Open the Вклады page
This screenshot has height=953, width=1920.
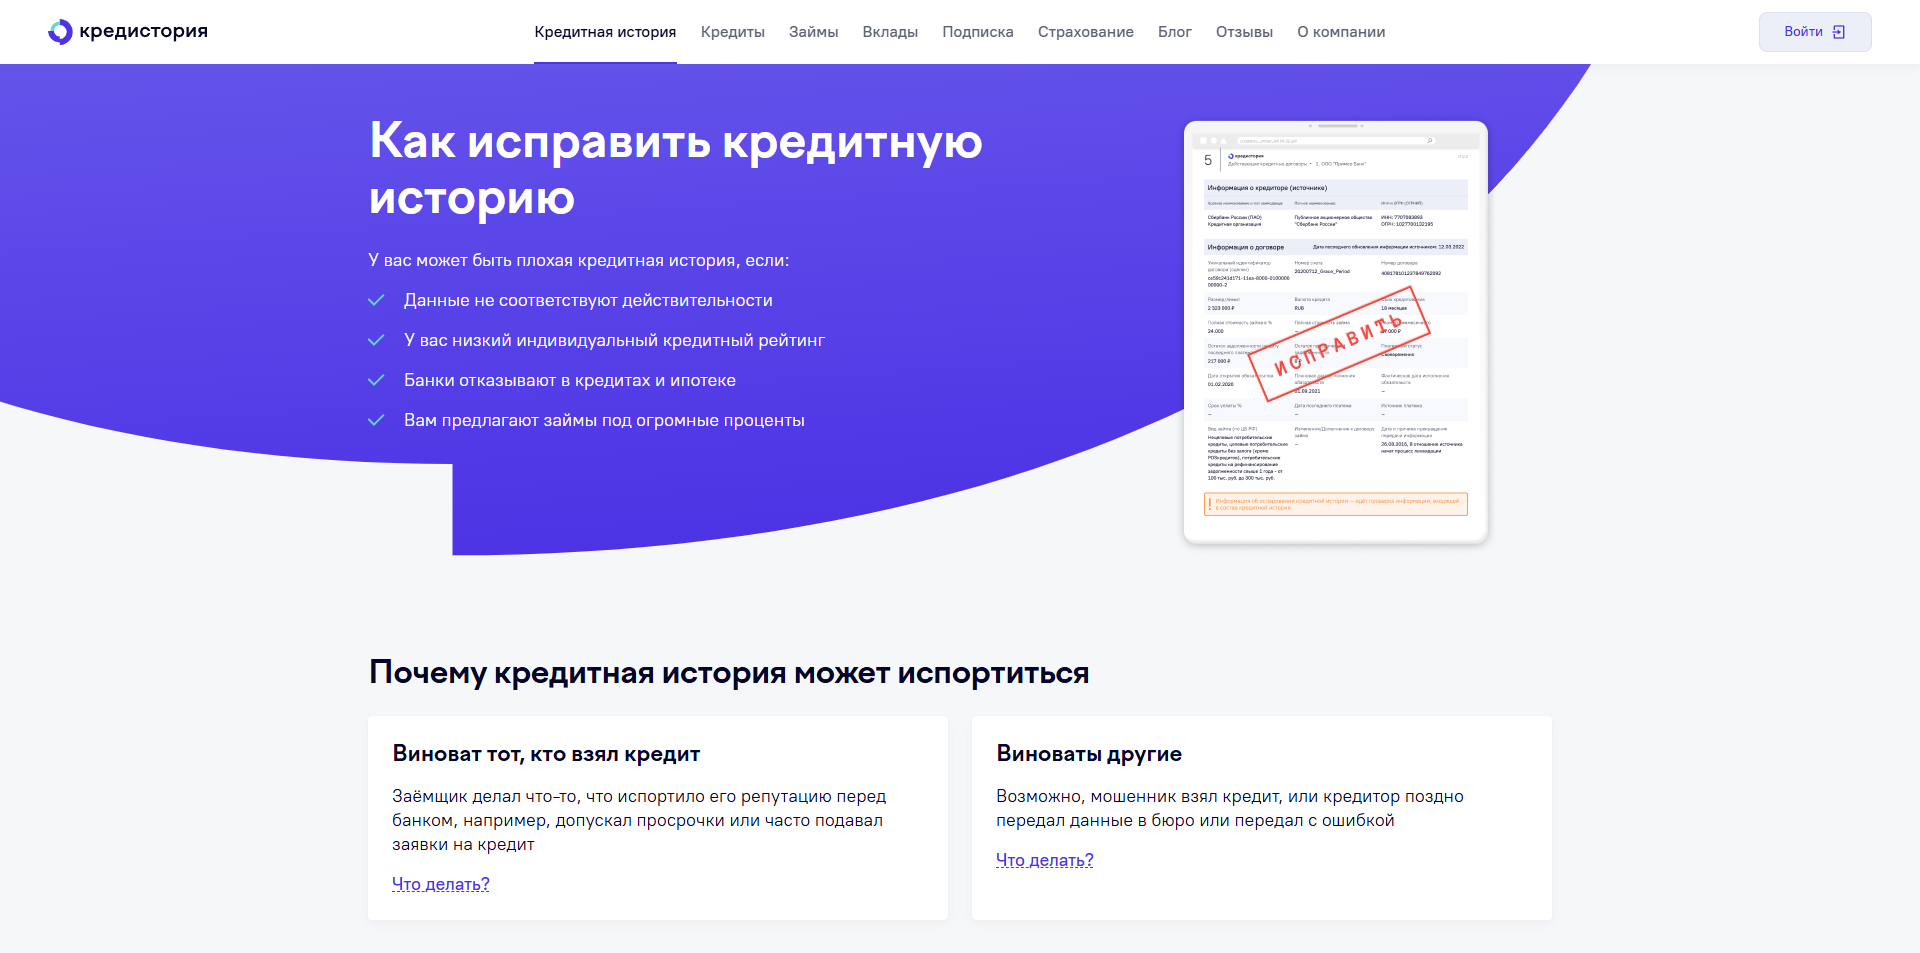point(889,31)
